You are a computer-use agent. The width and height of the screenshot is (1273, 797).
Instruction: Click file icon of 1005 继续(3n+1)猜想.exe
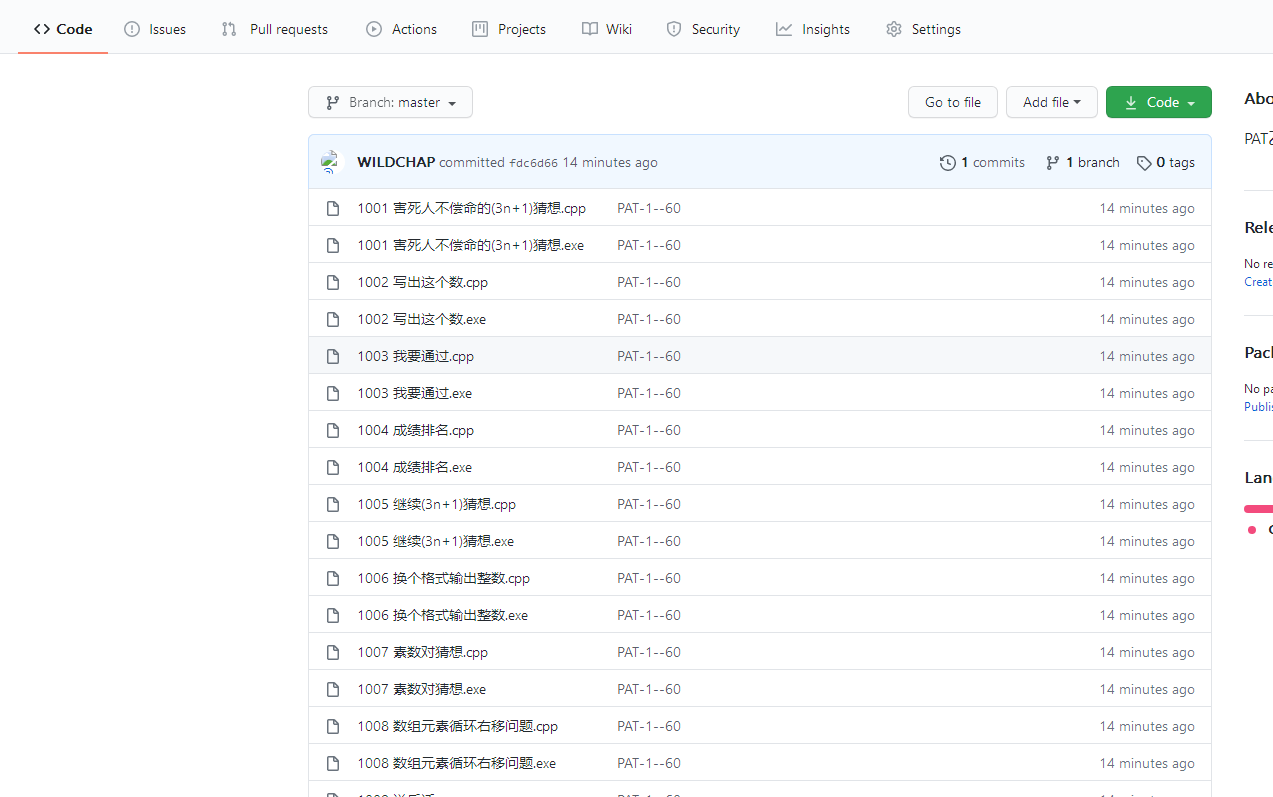pos(333,541)
